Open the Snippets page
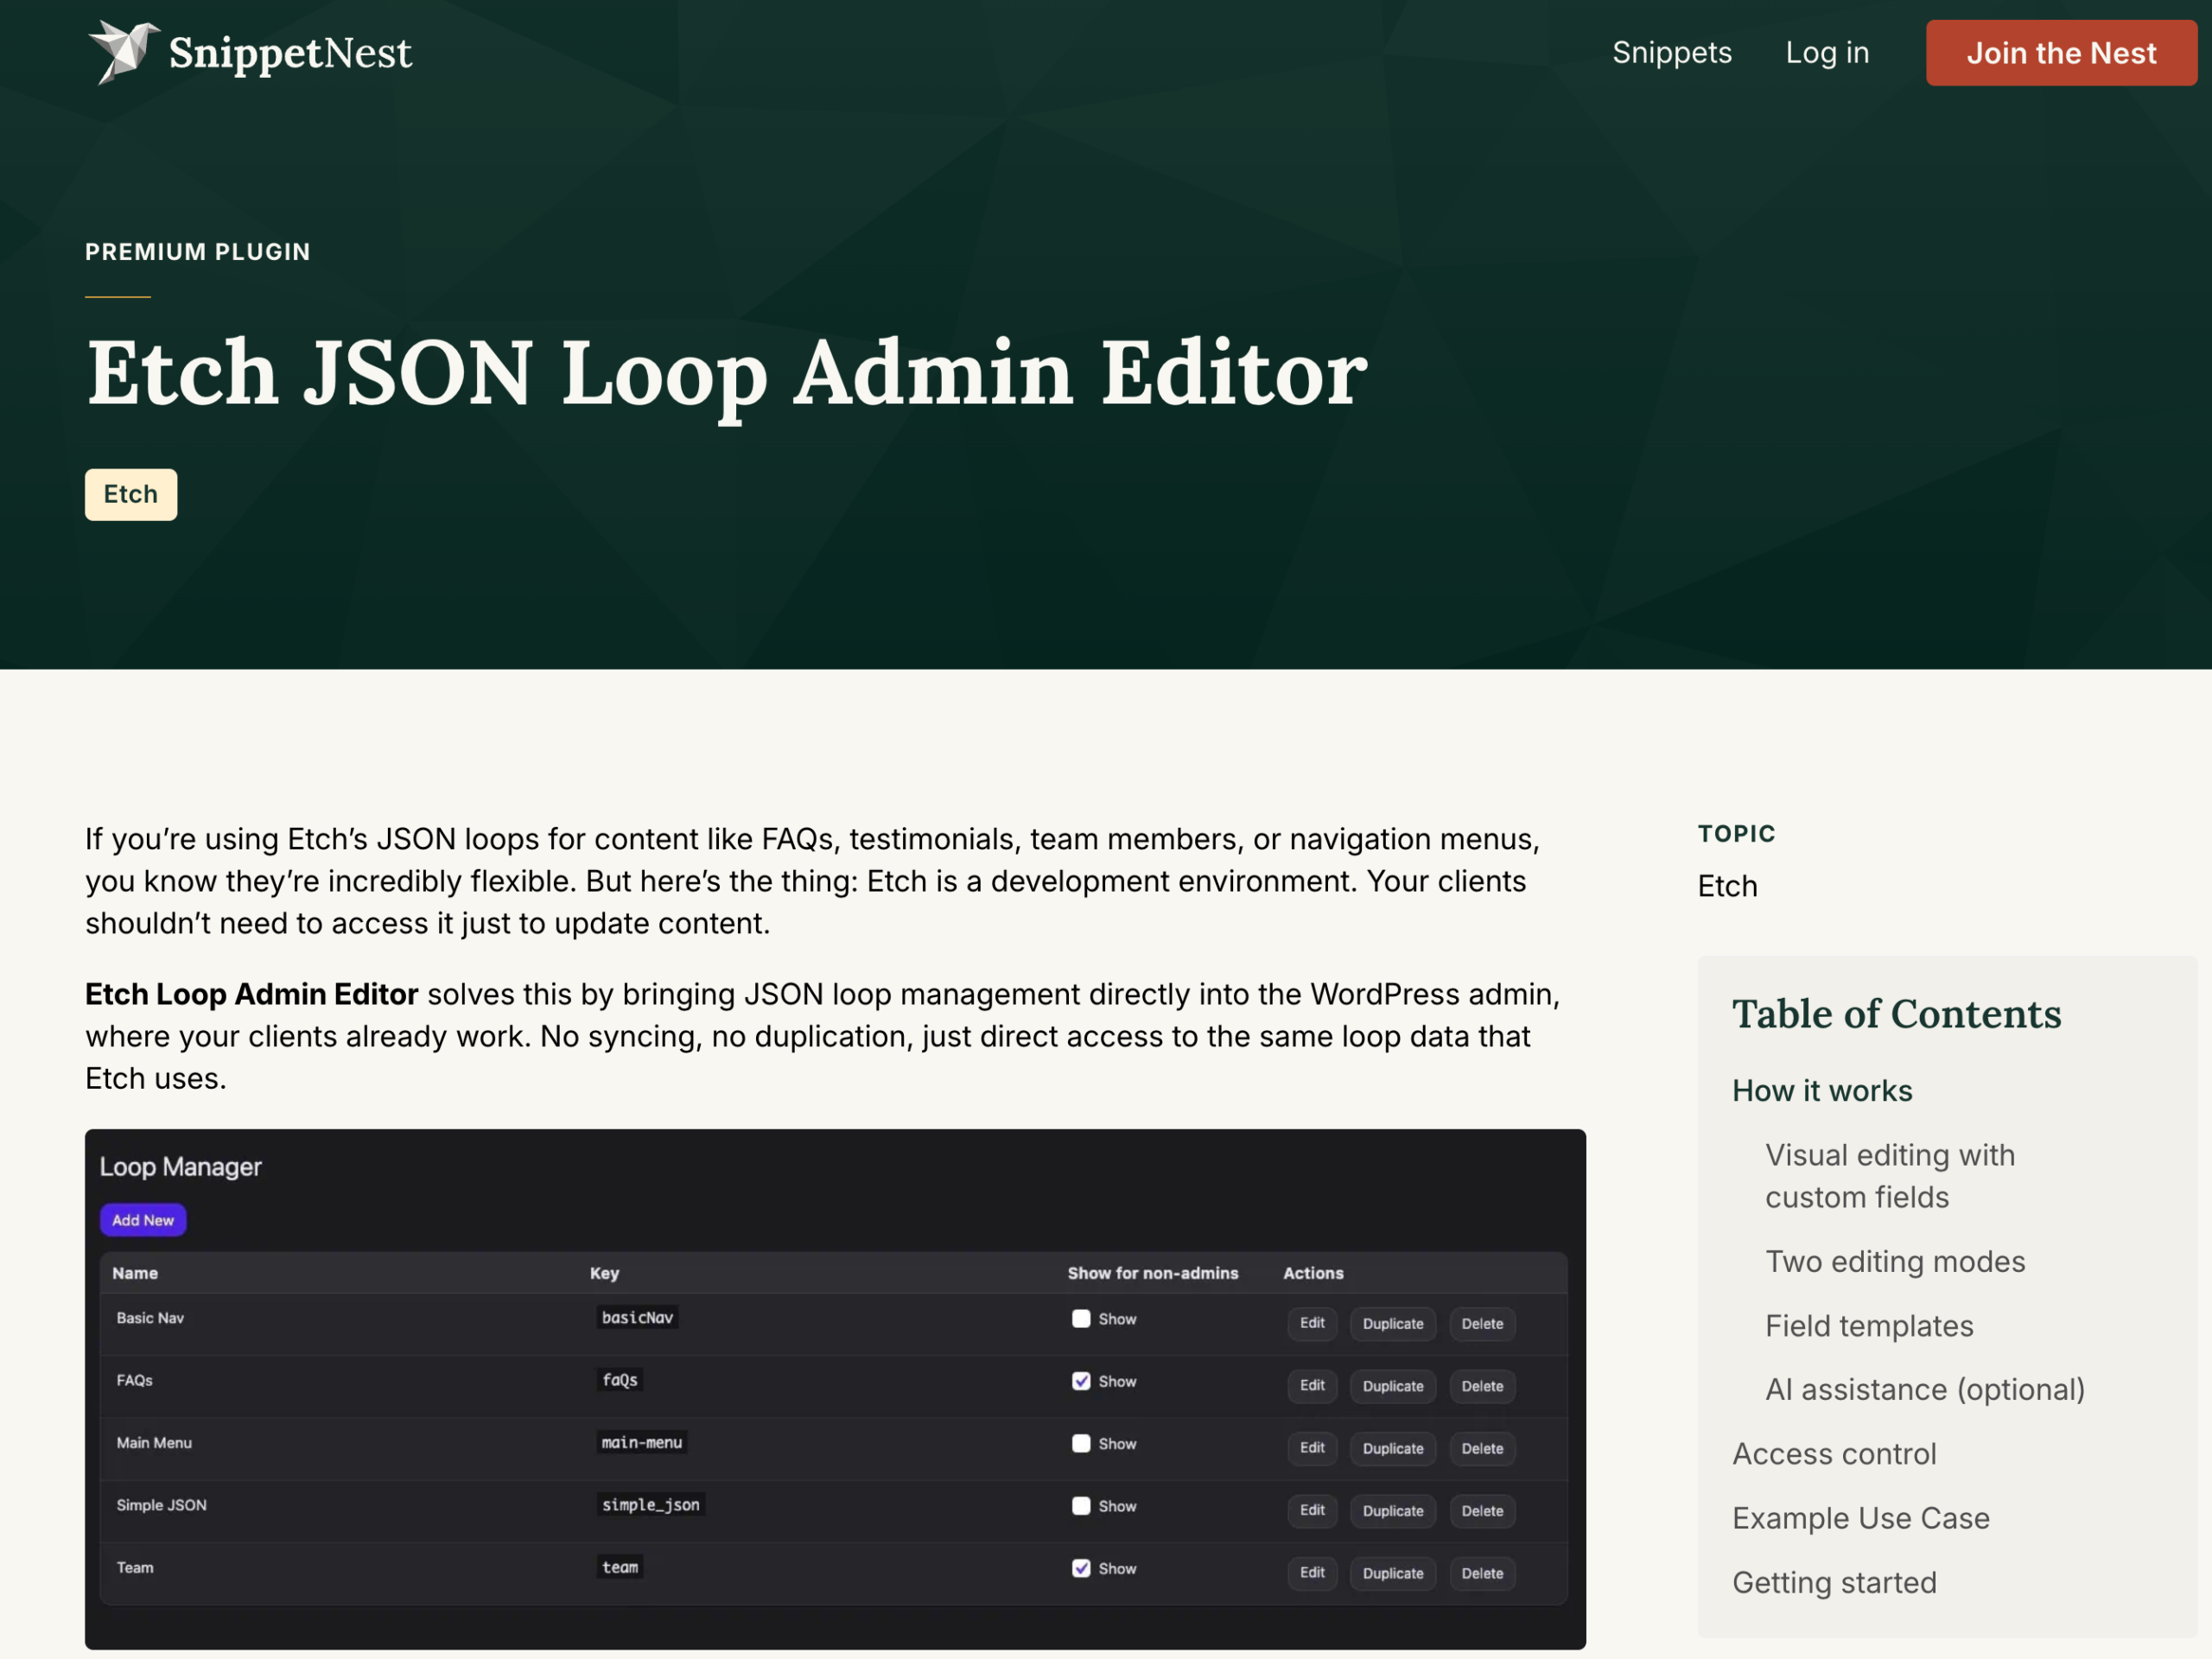 [x=1671, y=53]
